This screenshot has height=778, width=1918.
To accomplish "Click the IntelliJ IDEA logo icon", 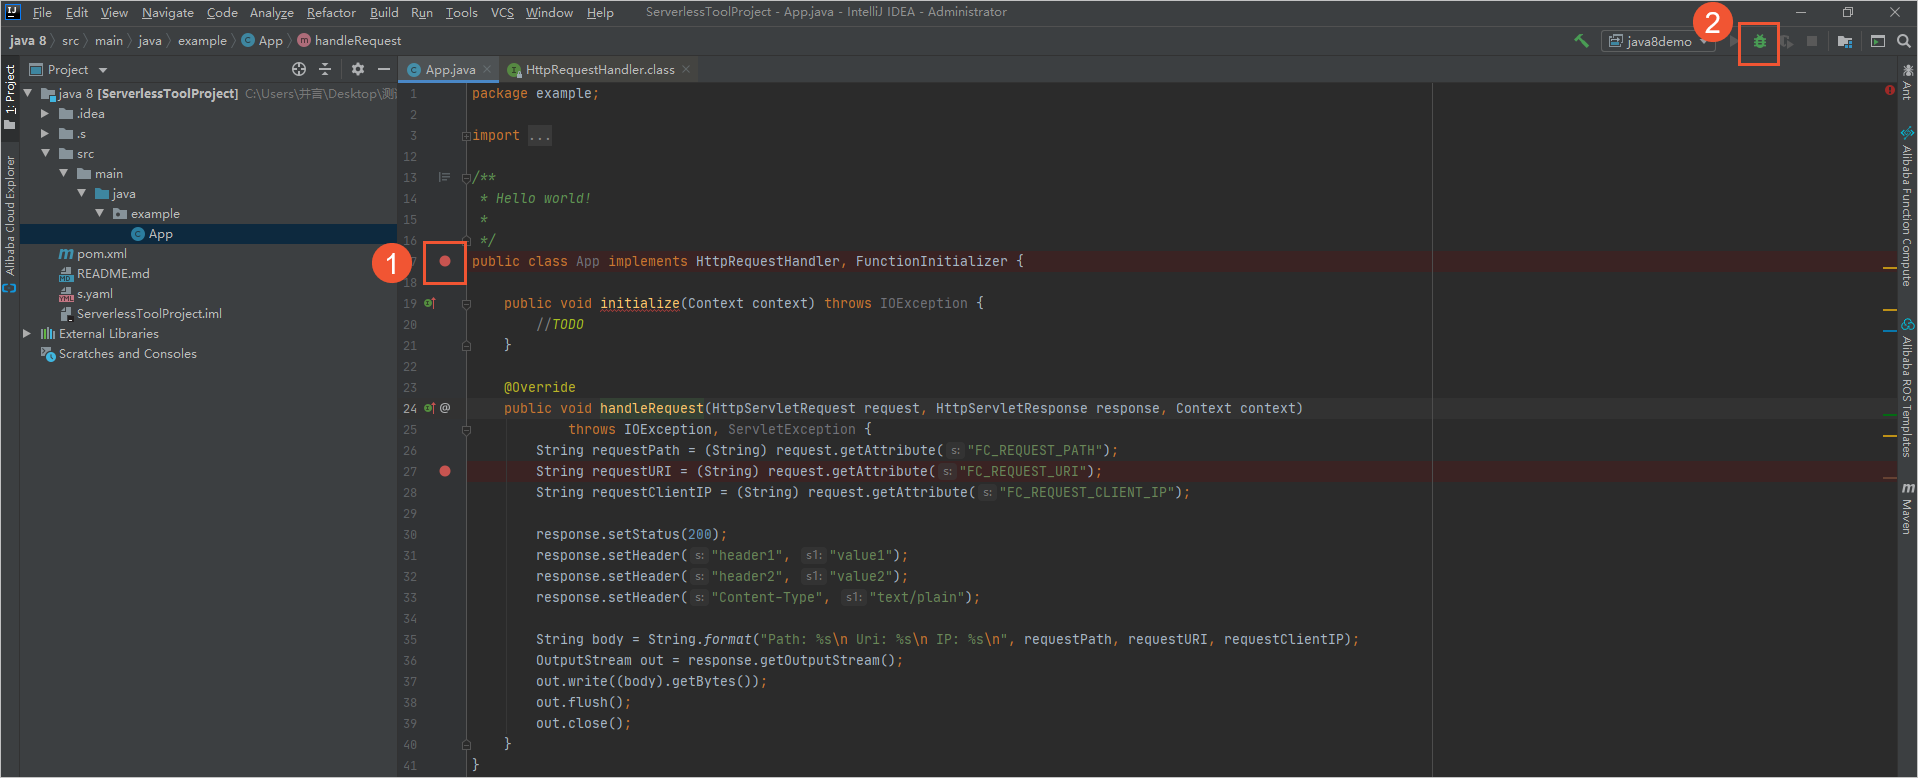I will [x=12, y=12].
